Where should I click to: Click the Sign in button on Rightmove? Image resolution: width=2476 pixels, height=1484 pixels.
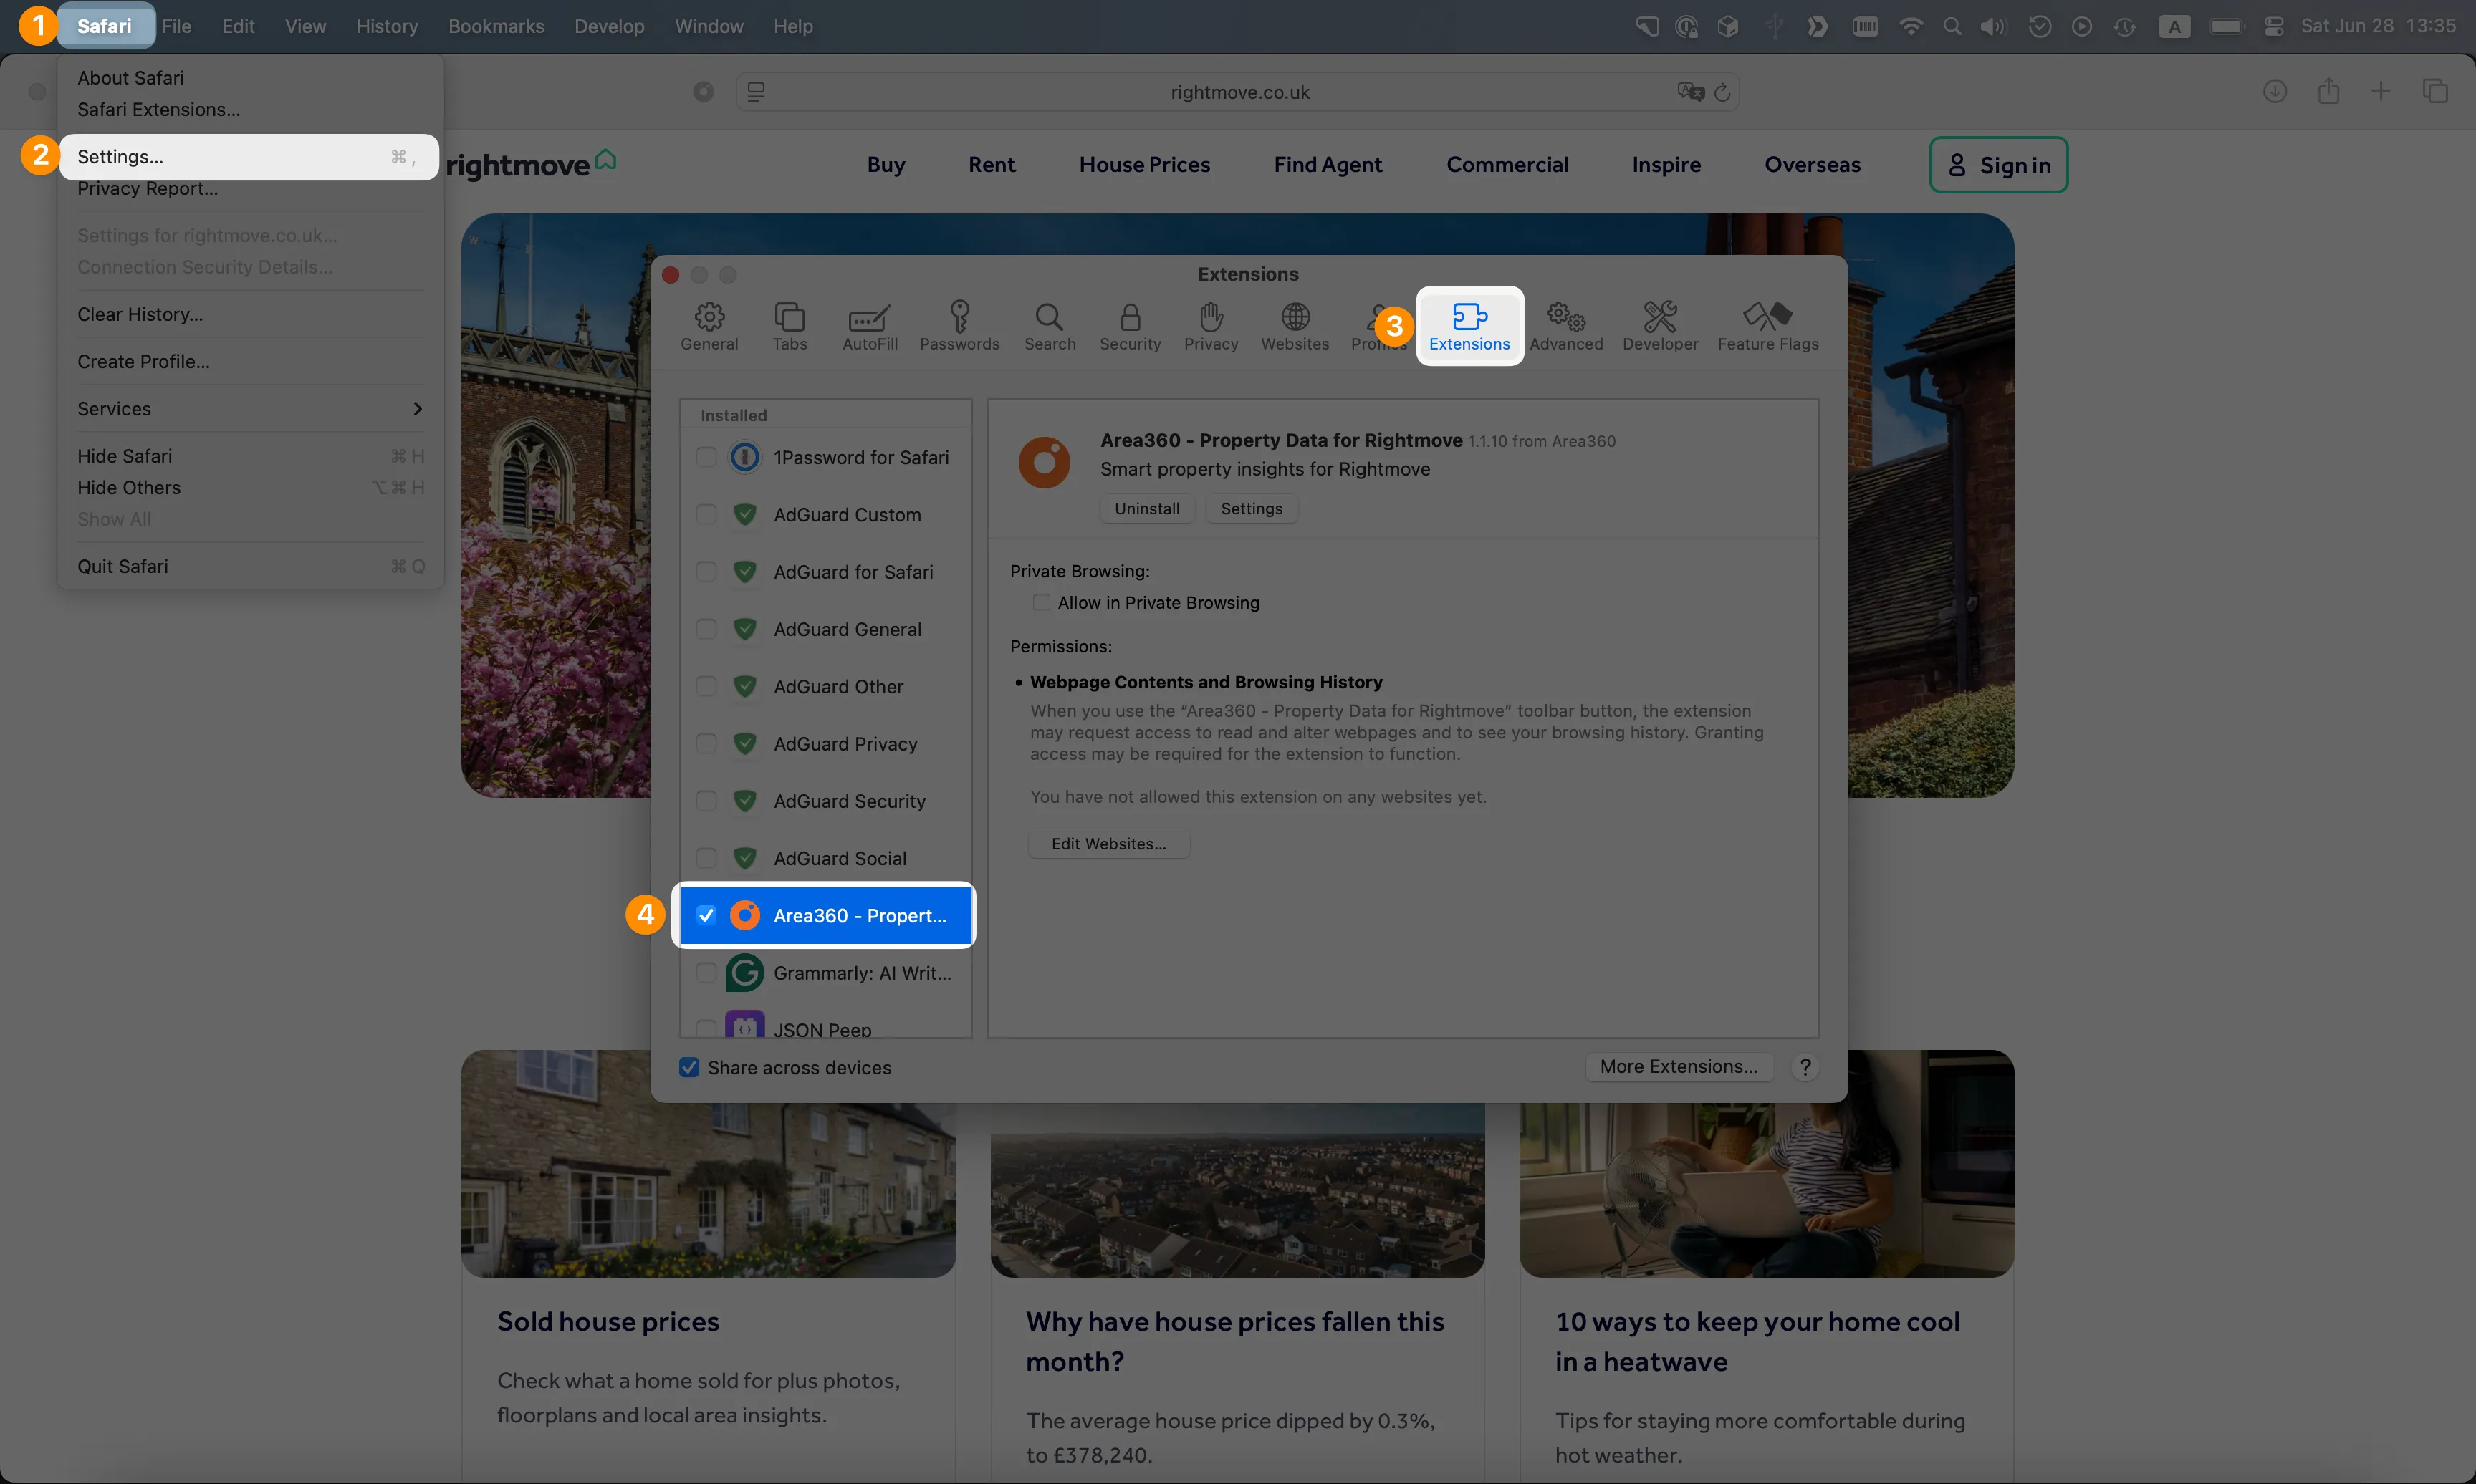(x=1998, y=165)
